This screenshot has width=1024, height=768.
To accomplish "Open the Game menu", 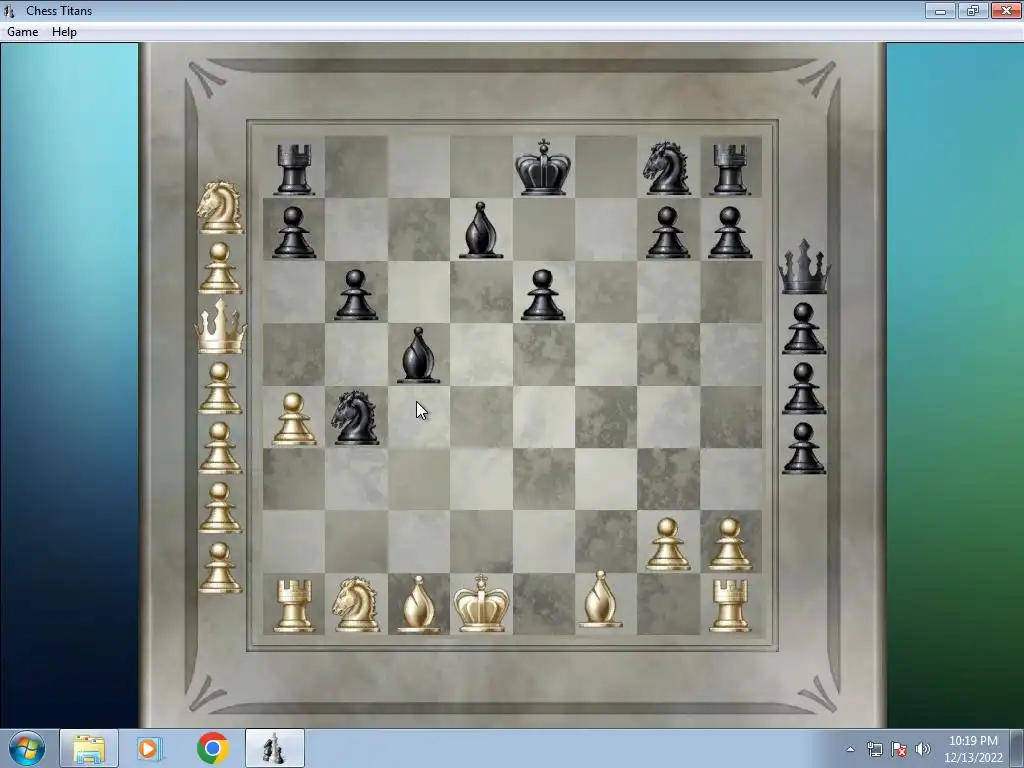I will pos(22,32).
